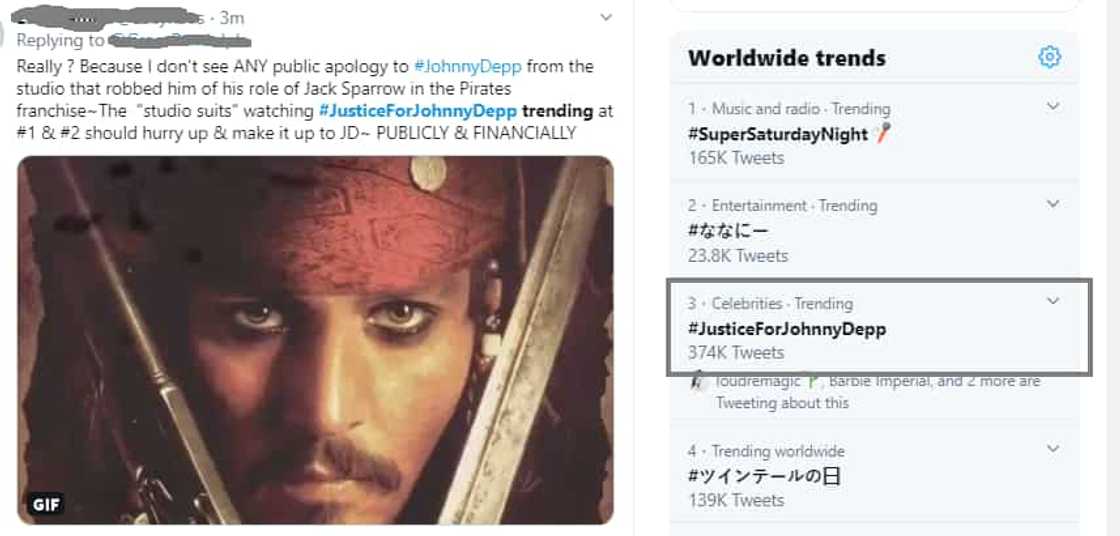Image resolution: width=1120 pixels, height=536 pixels.
Task: Open the tweet options chevron above the tweet
Action: (606, 17)
